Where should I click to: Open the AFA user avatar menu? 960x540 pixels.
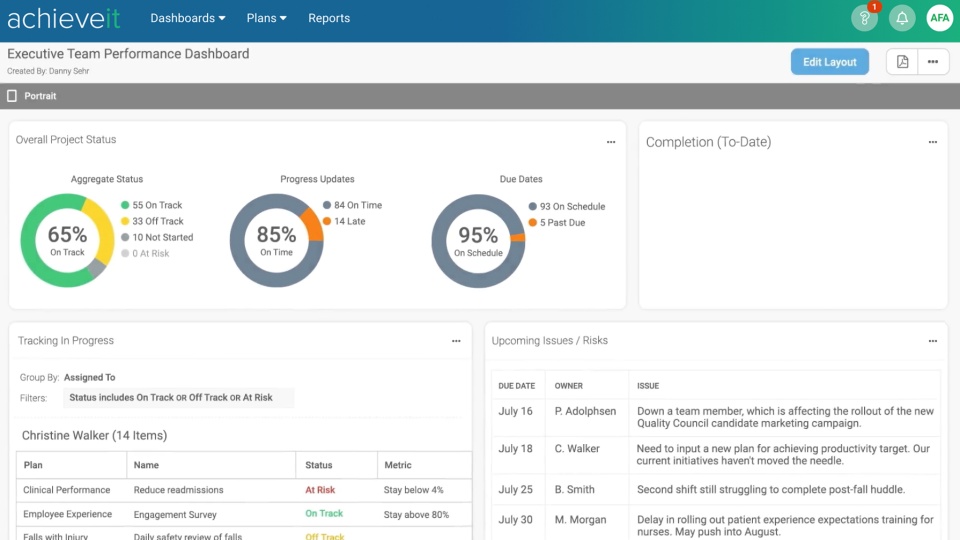939,18
